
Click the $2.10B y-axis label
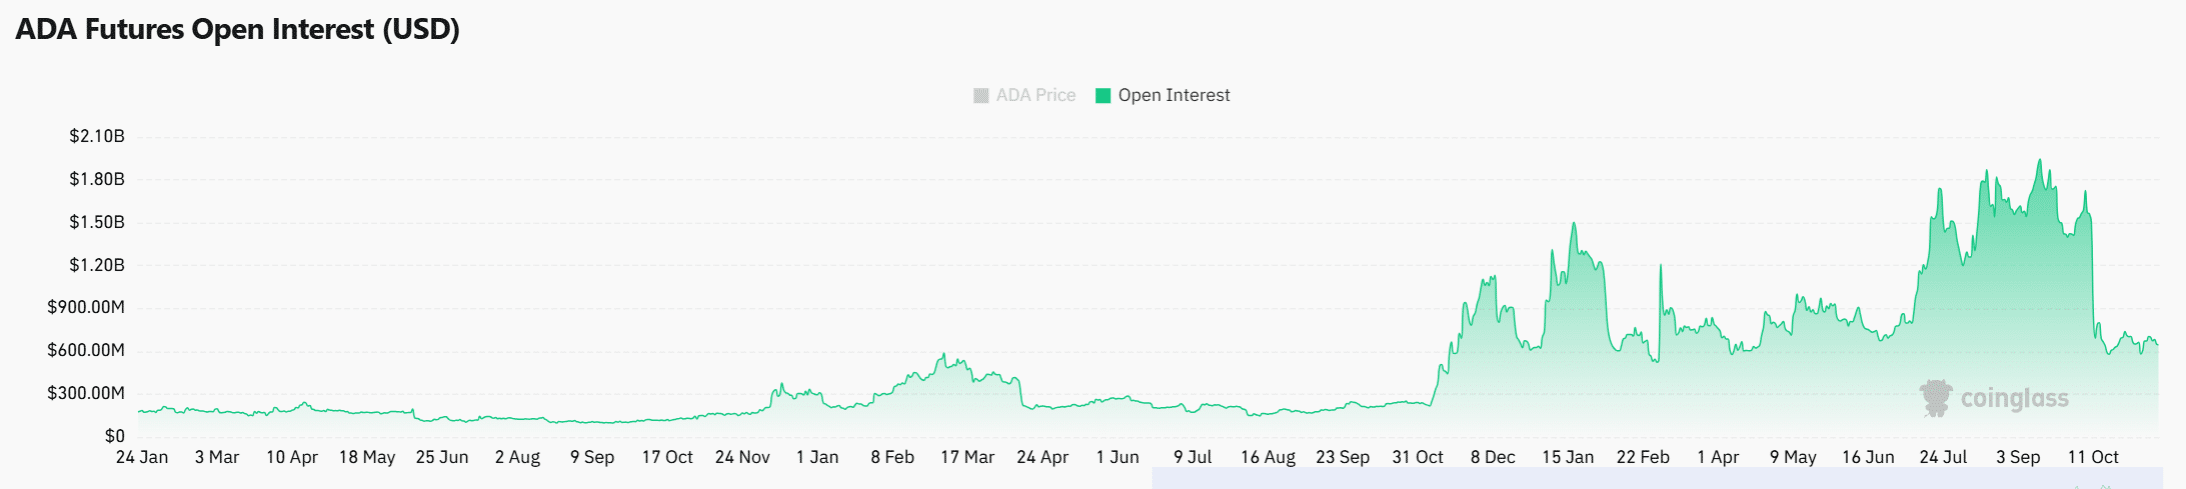[x=97, y=136]
